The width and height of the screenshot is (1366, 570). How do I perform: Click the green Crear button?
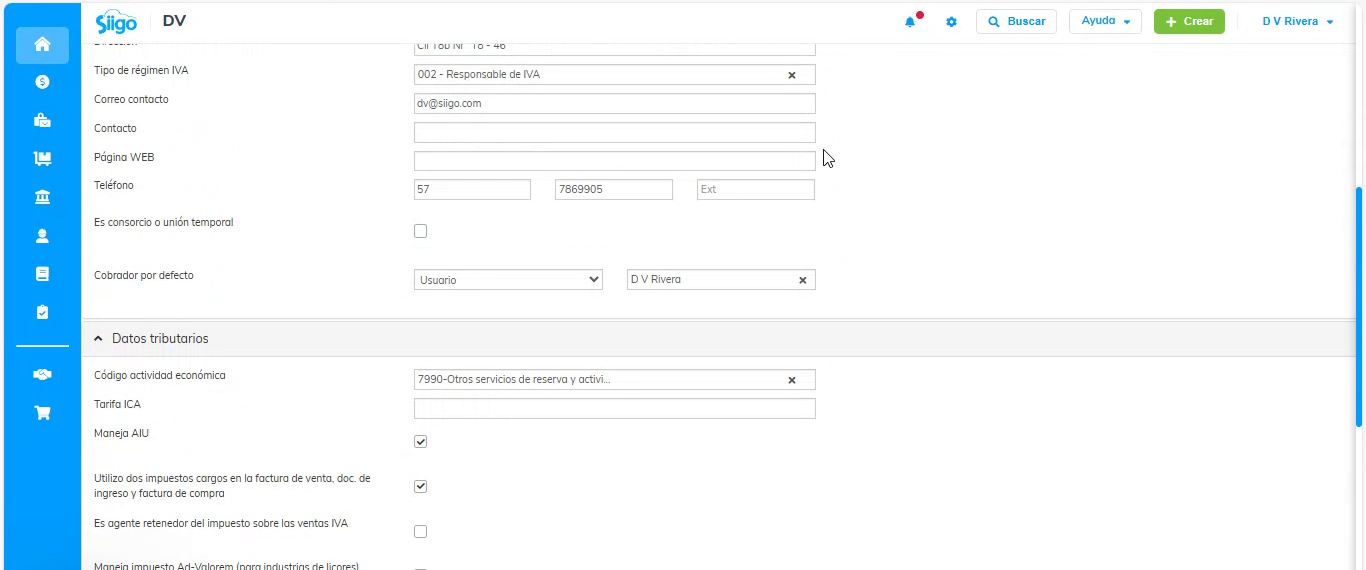pos(1189,21)
